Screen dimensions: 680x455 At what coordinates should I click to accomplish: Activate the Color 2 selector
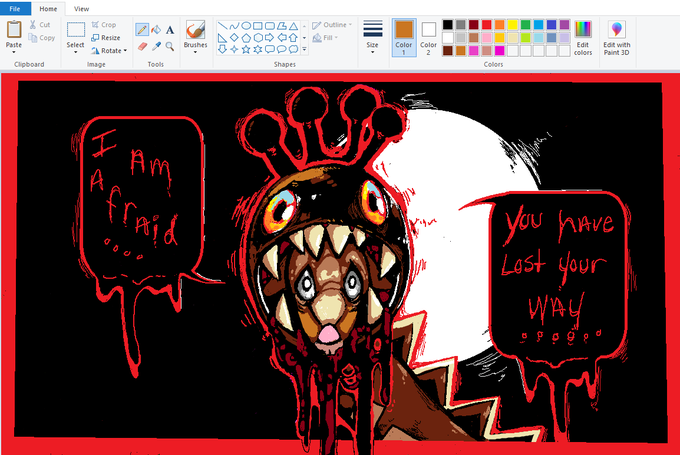click(428, 38)
